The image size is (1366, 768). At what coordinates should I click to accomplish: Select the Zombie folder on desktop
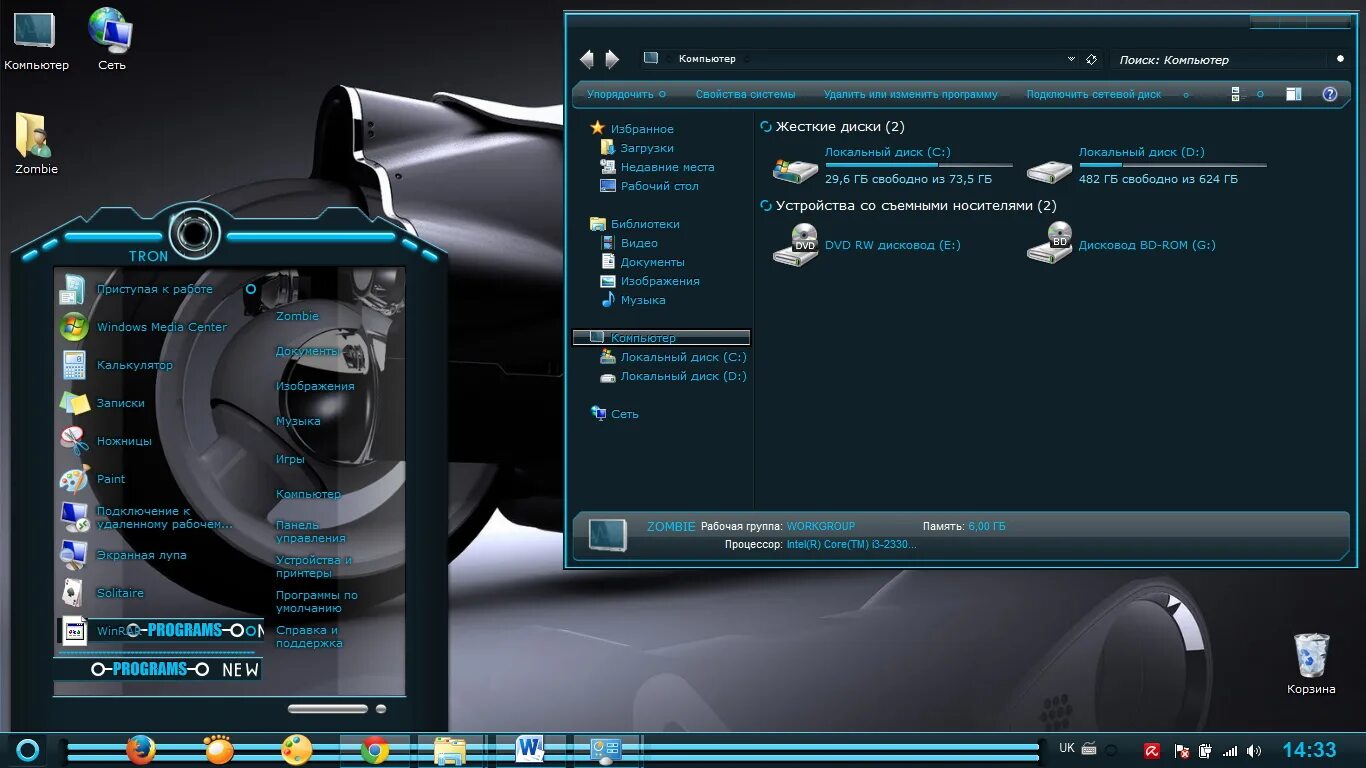[x=36, y=144]
